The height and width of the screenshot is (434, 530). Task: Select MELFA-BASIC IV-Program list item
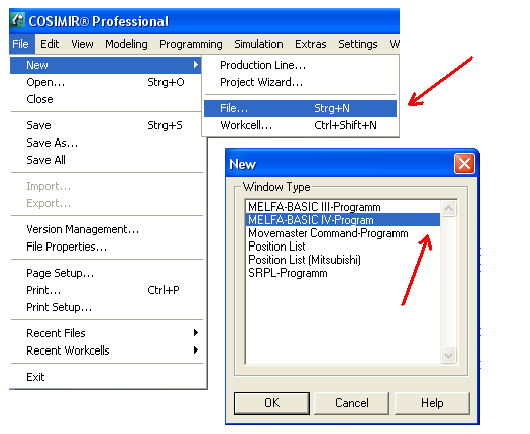[343, 220]
